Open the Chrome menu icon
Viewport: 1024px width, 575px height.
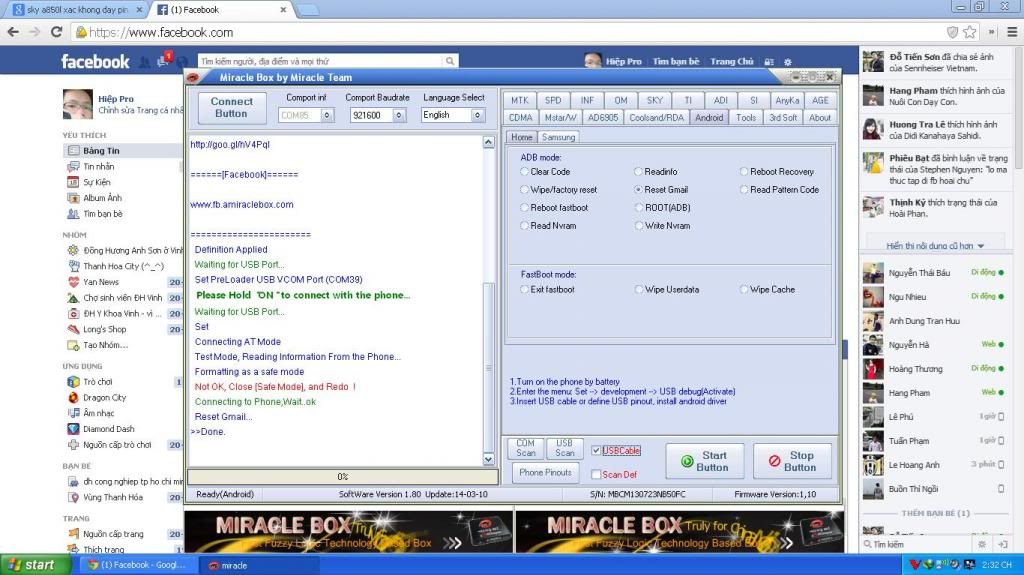(x=1012, y=32)
